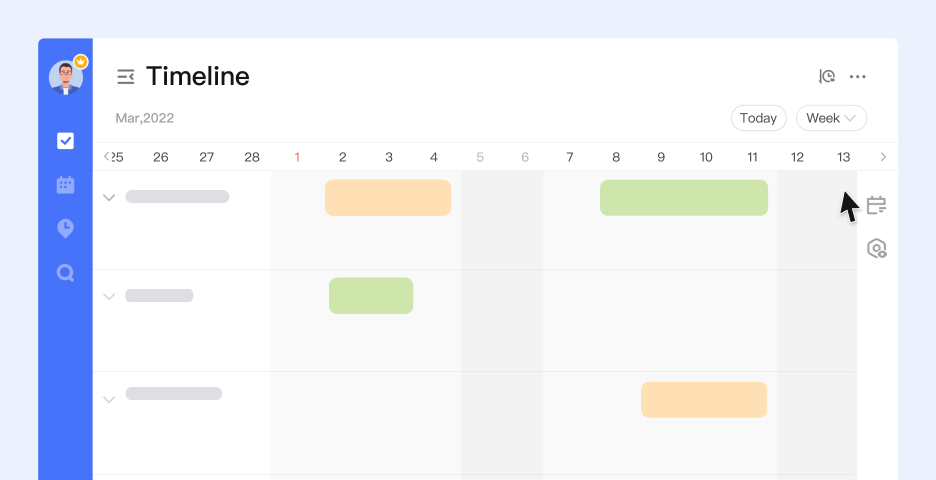Select the orange task bar on days 2-4

pos(388,198)
